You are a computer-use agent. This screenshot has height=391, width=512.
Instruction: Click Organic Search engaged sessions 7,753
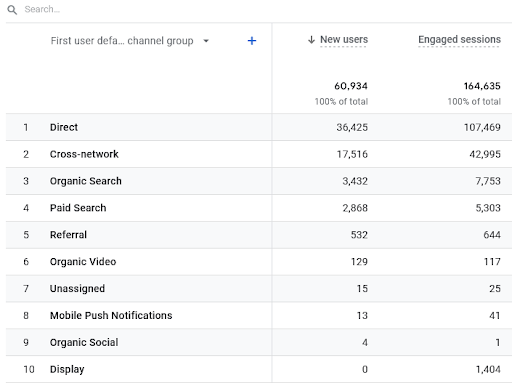[488, 181]
